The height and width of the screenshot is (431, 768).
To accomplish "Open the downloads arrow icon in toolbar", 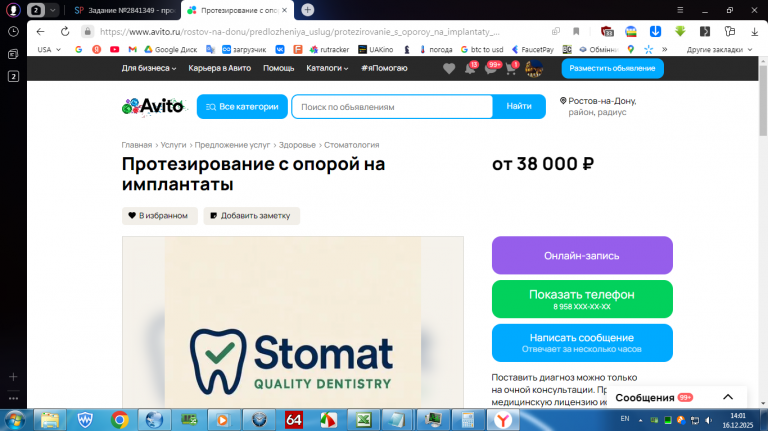I will [754, 31].
